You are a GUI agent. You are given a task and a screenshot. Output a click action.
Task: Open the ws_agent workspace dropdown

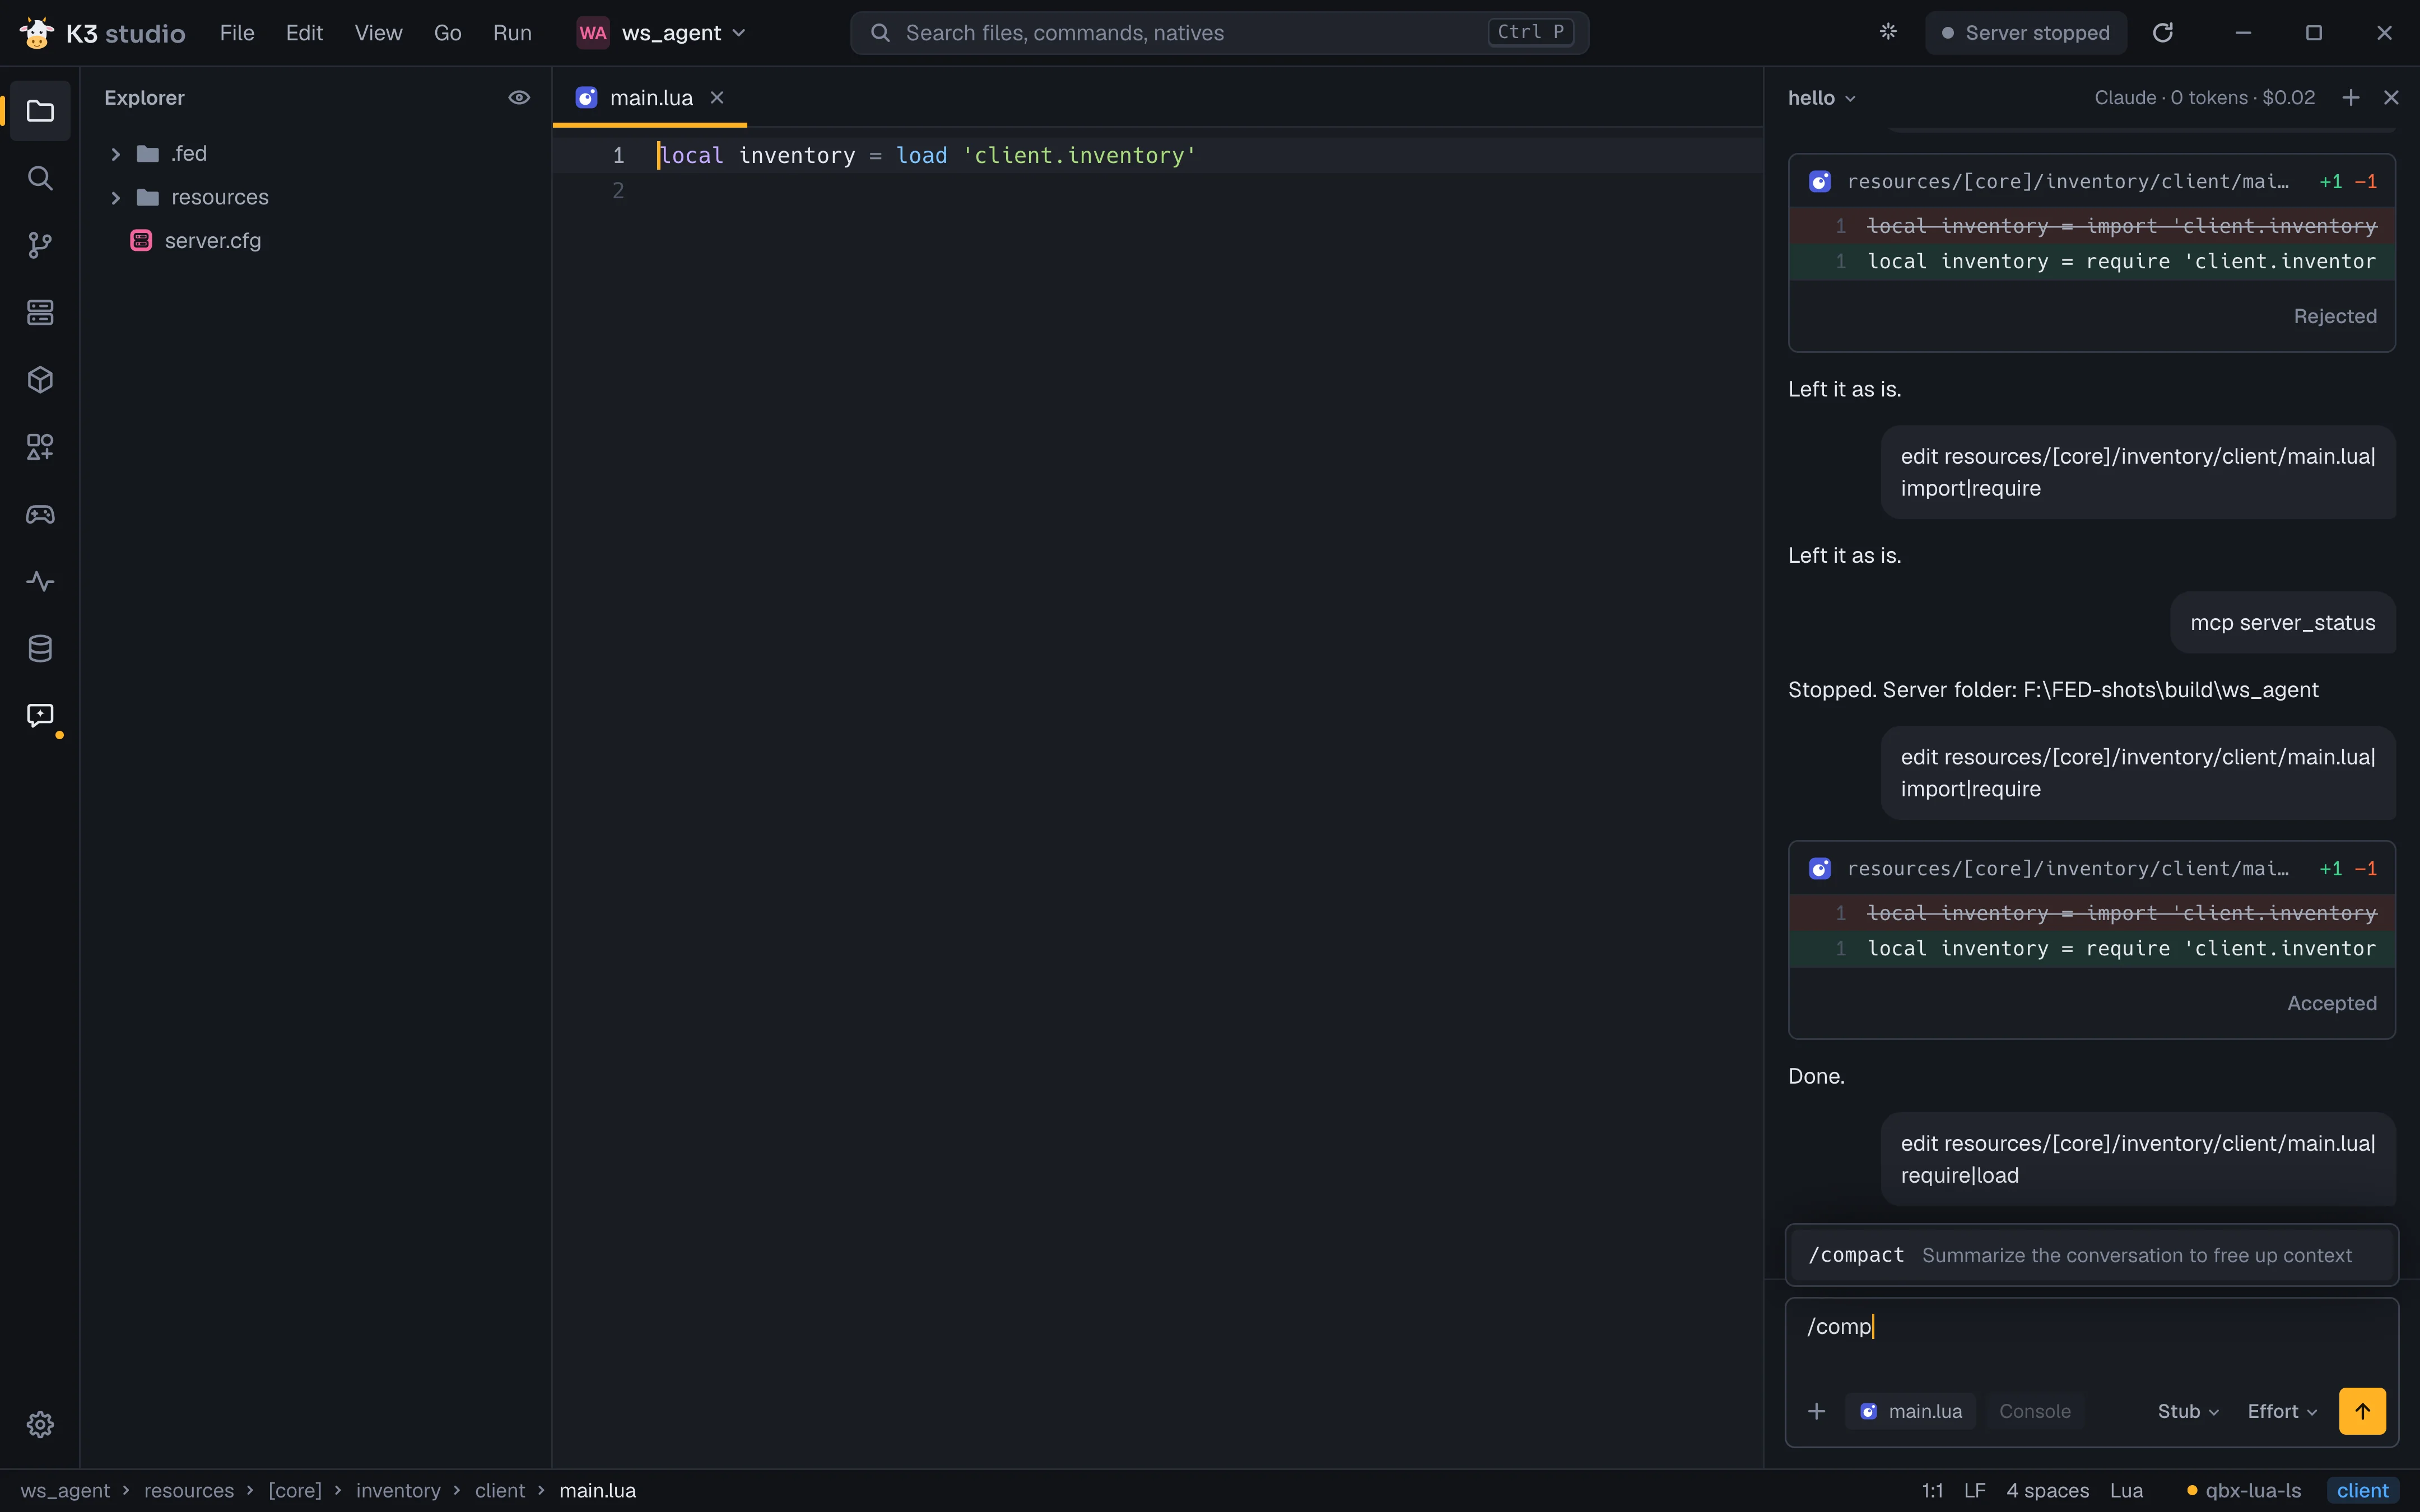tap(662, 33)
